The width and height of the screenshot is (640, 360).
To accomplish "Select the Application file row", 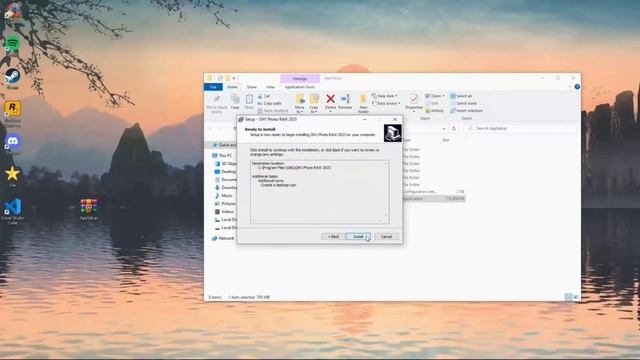I will click(433, 199).
